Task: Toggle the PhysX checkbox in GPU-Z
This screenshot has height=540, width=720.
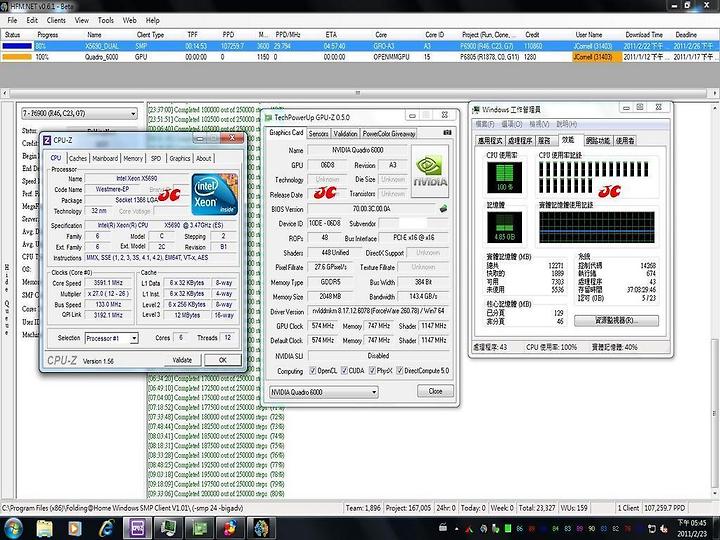Action: [372, 371]
